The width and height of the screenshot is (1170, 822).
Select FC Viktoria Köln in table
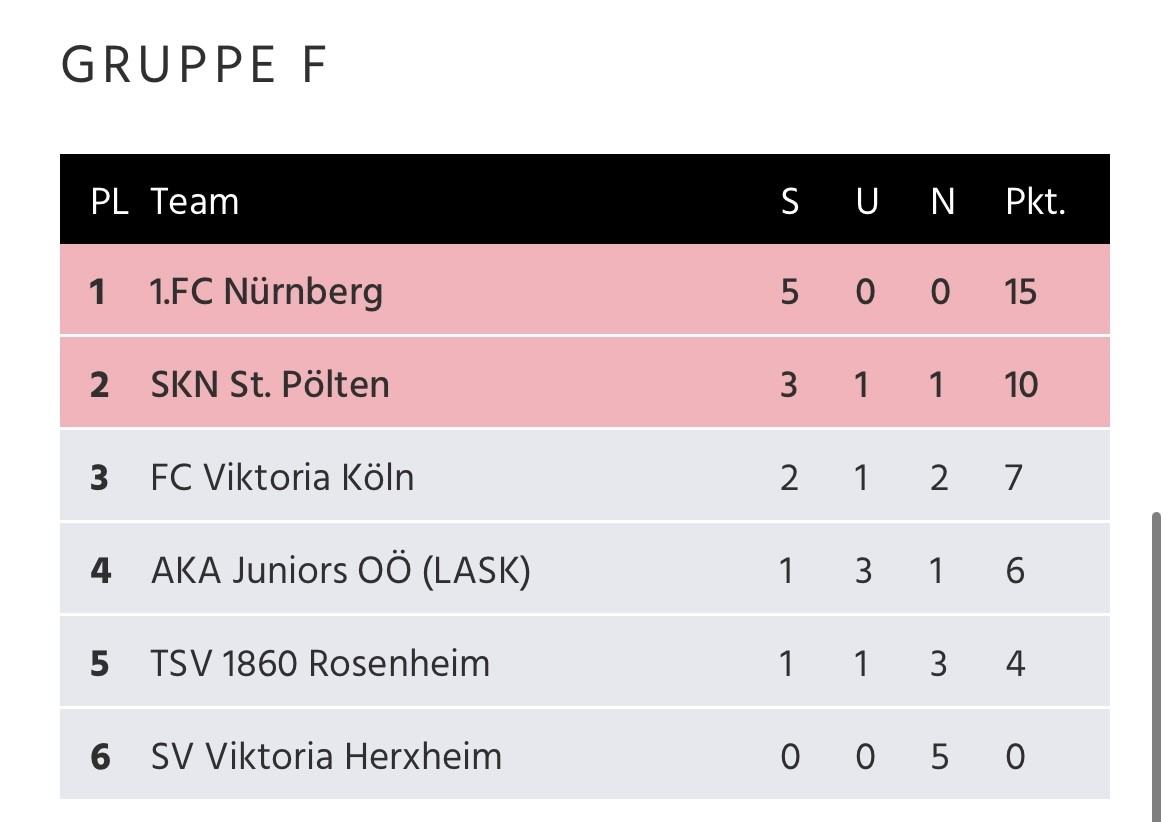[x=282, y=477]
